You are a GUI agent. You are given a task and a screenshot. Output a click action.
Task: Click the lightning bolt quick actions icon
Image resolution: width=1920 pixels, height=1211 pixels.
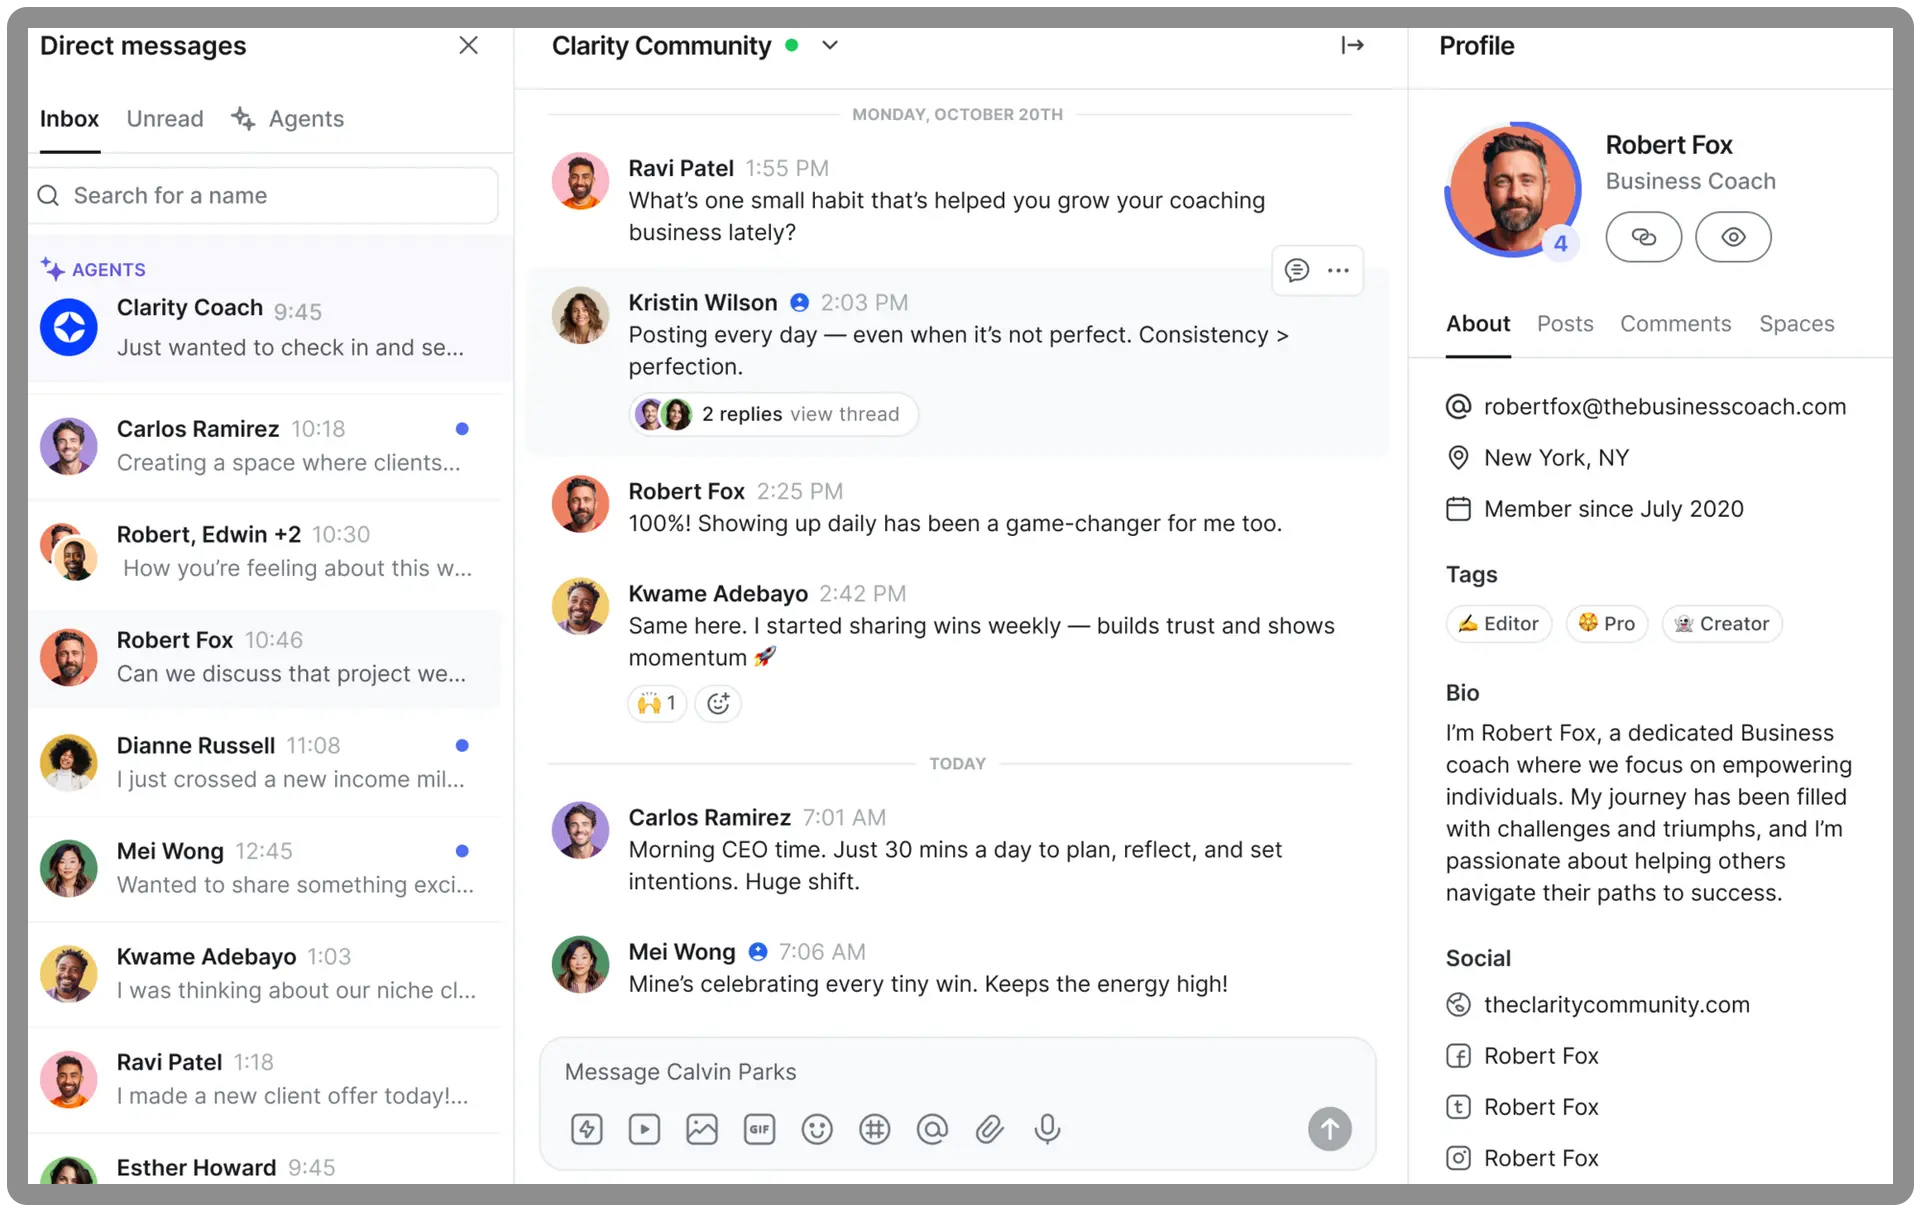click(x=586, y=1129)
